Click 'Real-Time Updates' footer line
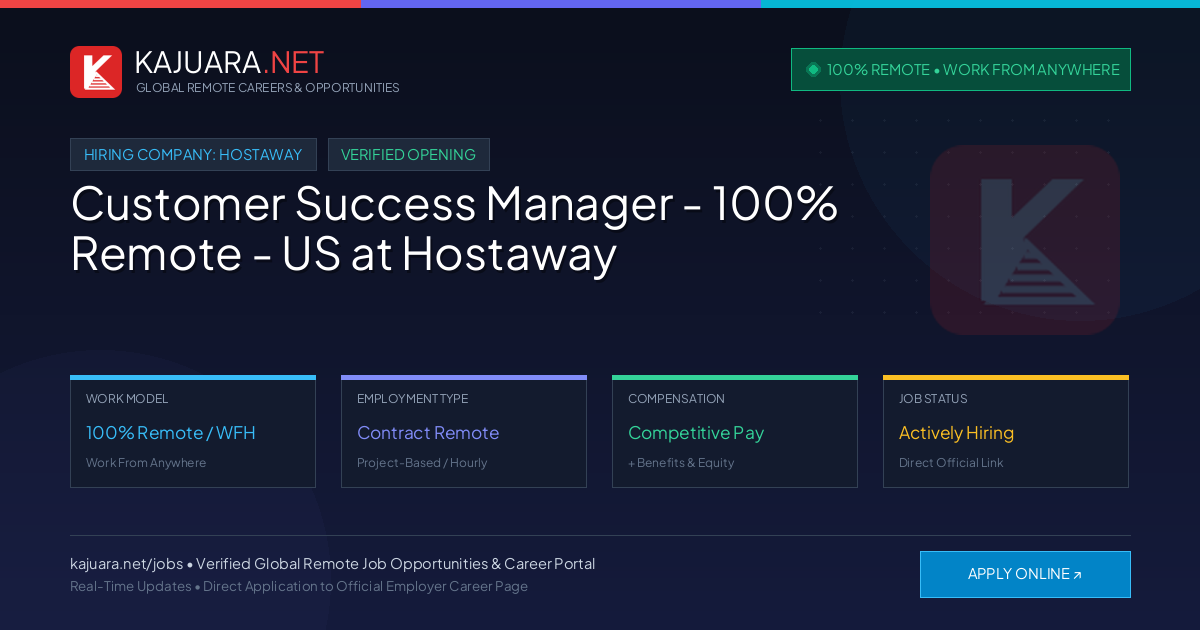 [299, 586]
